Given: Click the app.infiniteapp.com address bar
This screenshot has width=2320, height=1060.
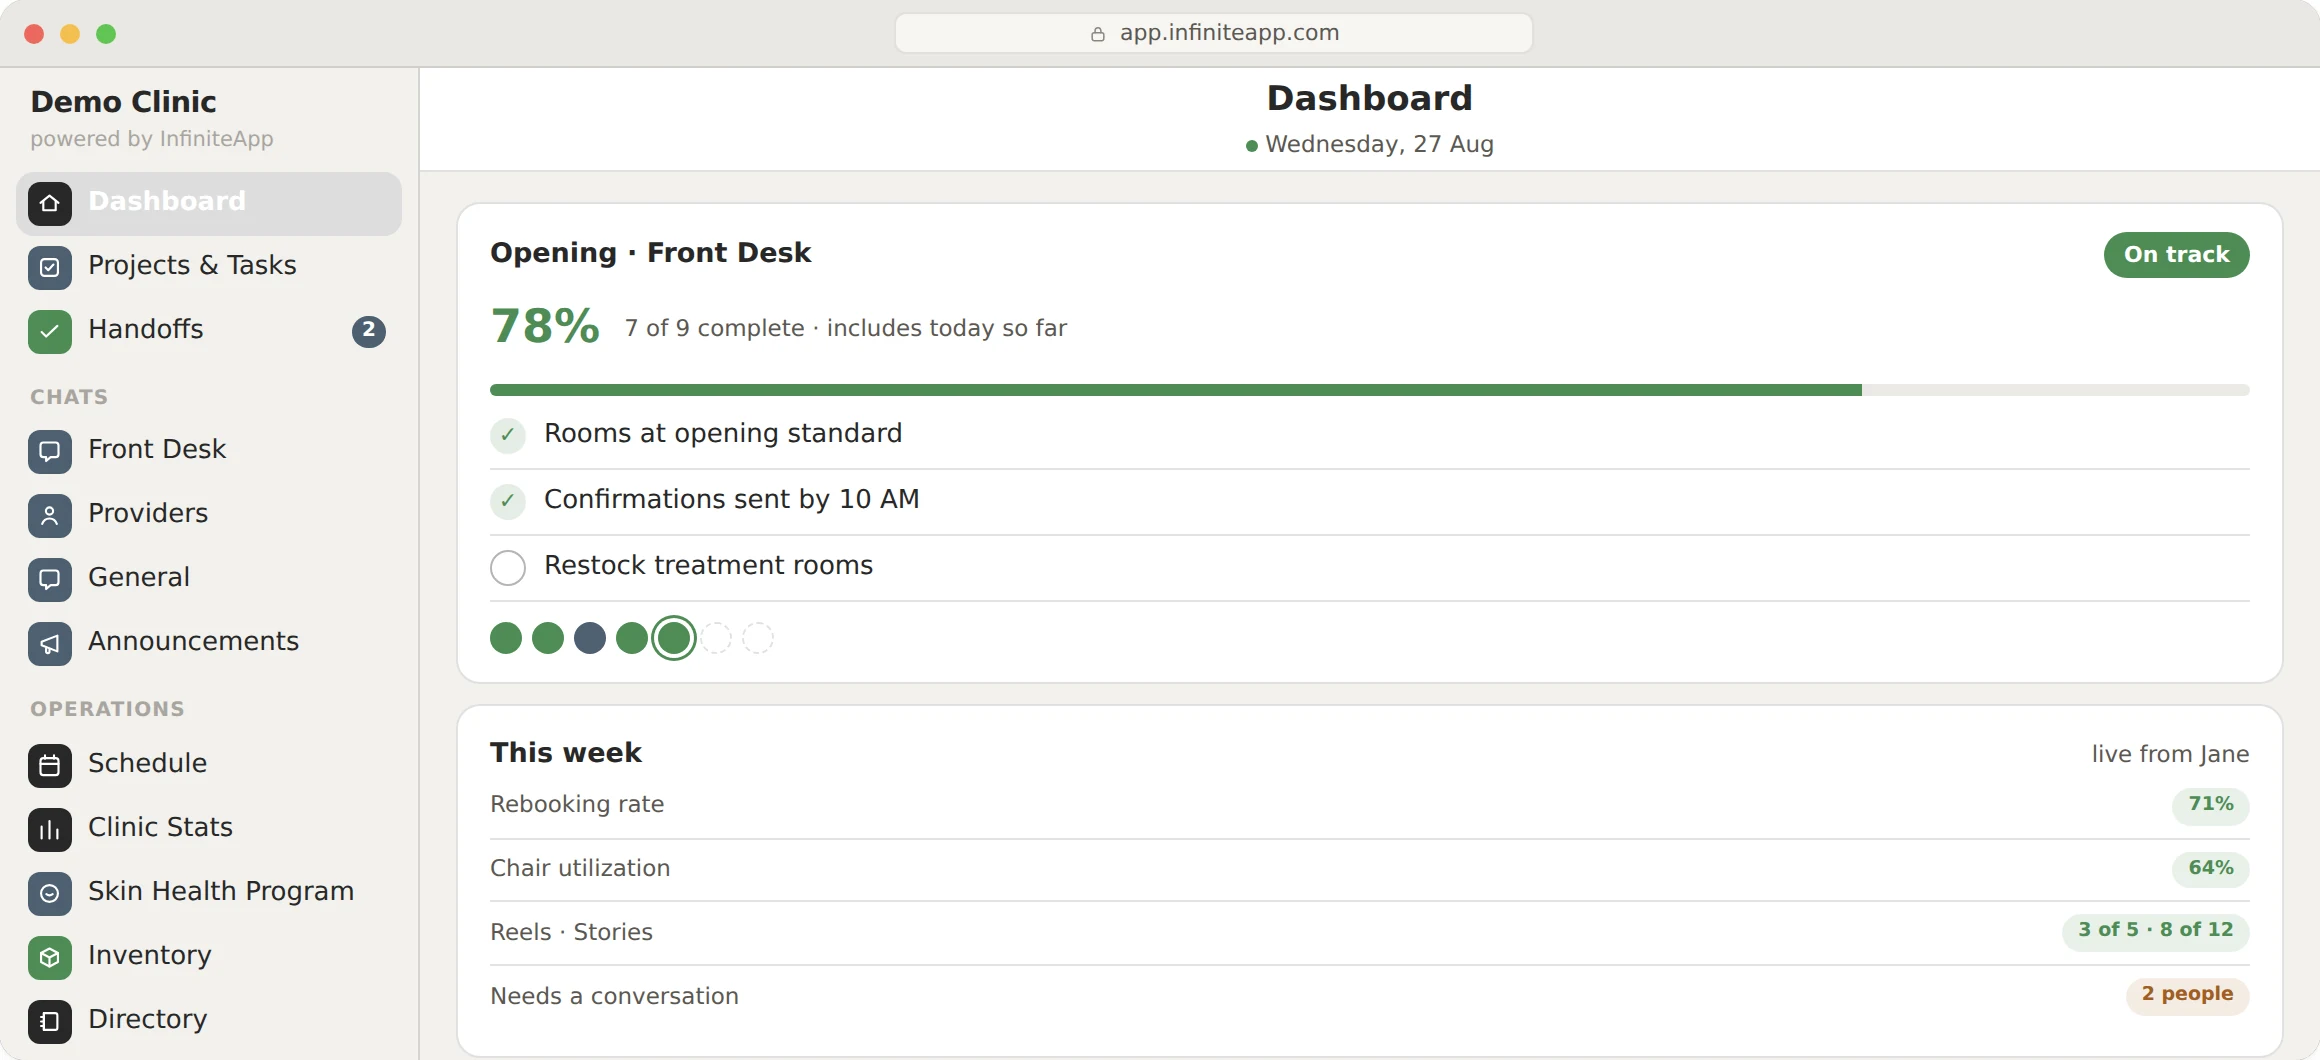Looking at the screenshot, I should click(1214, 33).
